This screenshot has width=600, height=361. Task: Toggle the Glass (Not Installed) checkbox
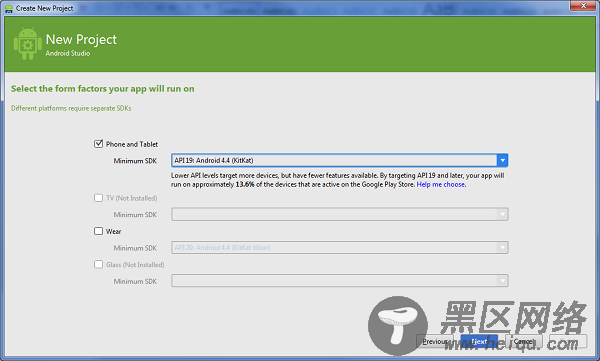click(98, 264)
